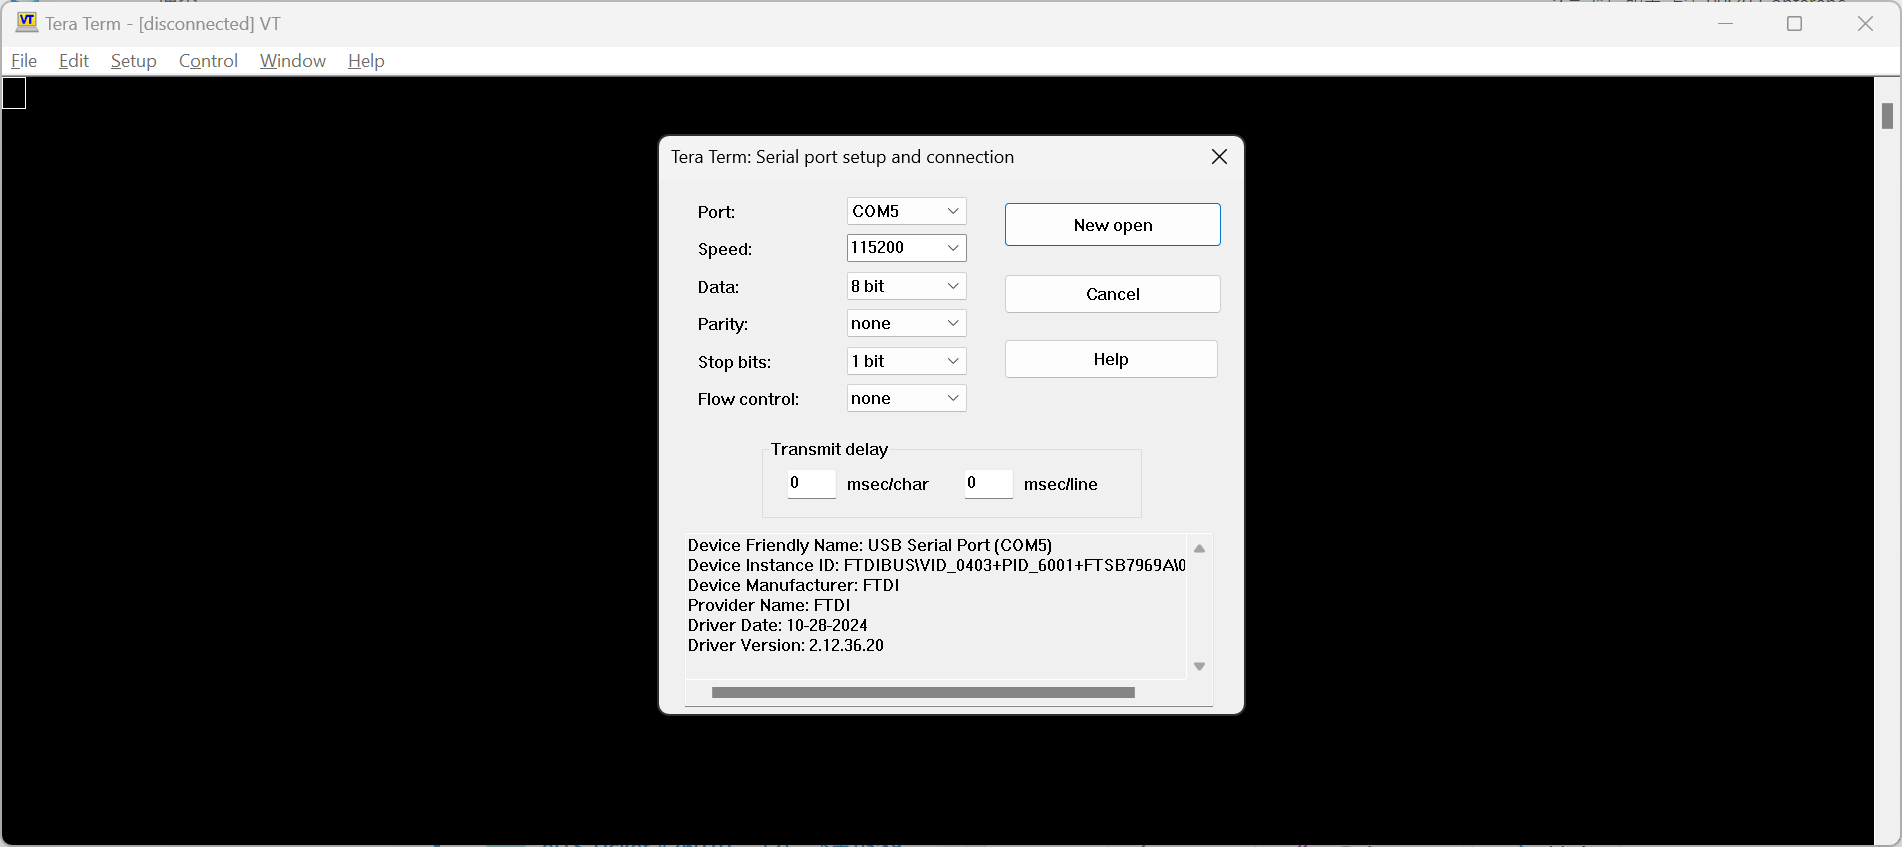The height and width of the screenshot is (847, 1902).
Task: Click the msec/char delay input field
Action: point(811,483)
